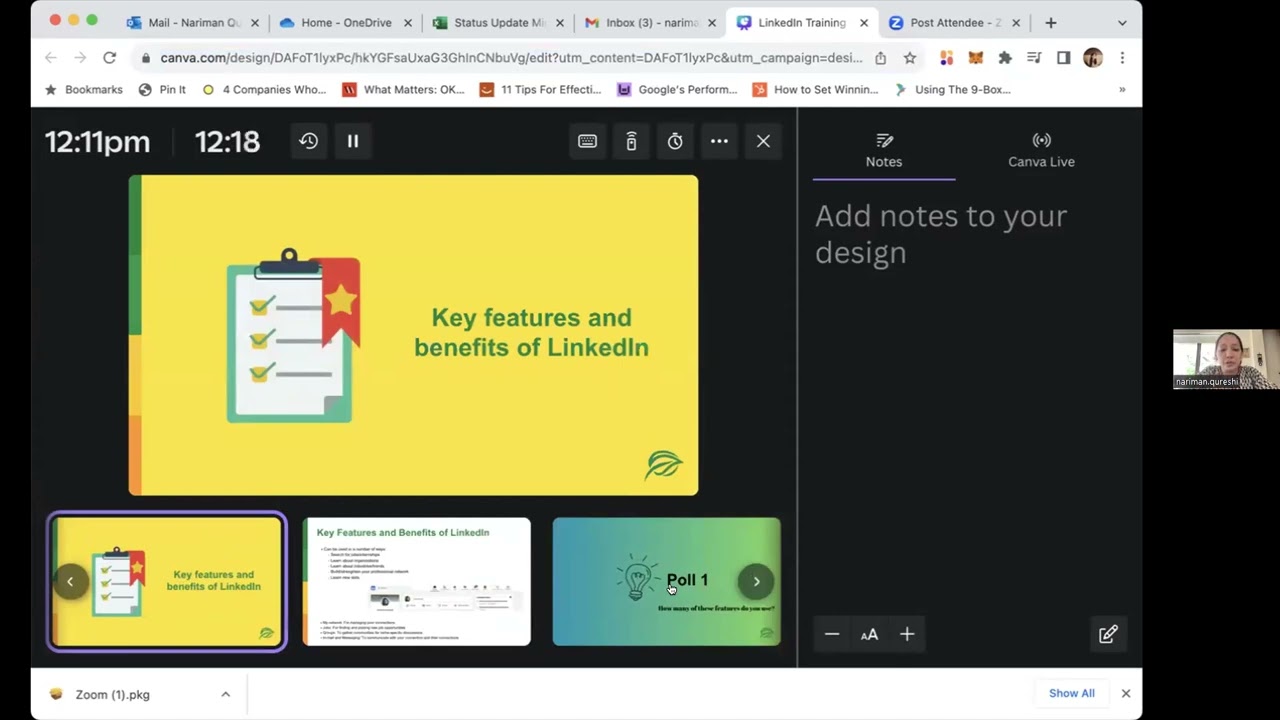Close the downloads bar

click(1125, 693)
